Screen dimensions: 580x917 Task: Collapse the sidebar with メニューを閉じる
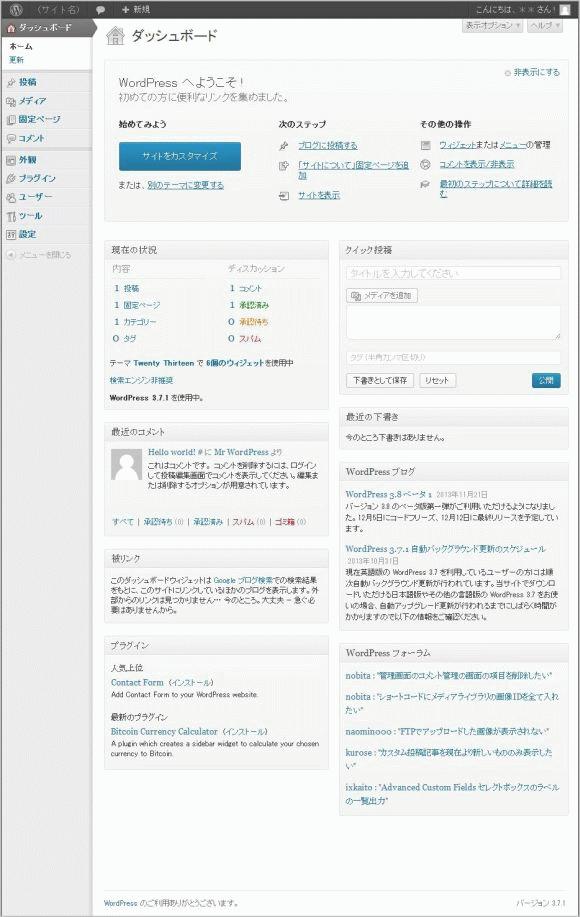pos(39,255)
